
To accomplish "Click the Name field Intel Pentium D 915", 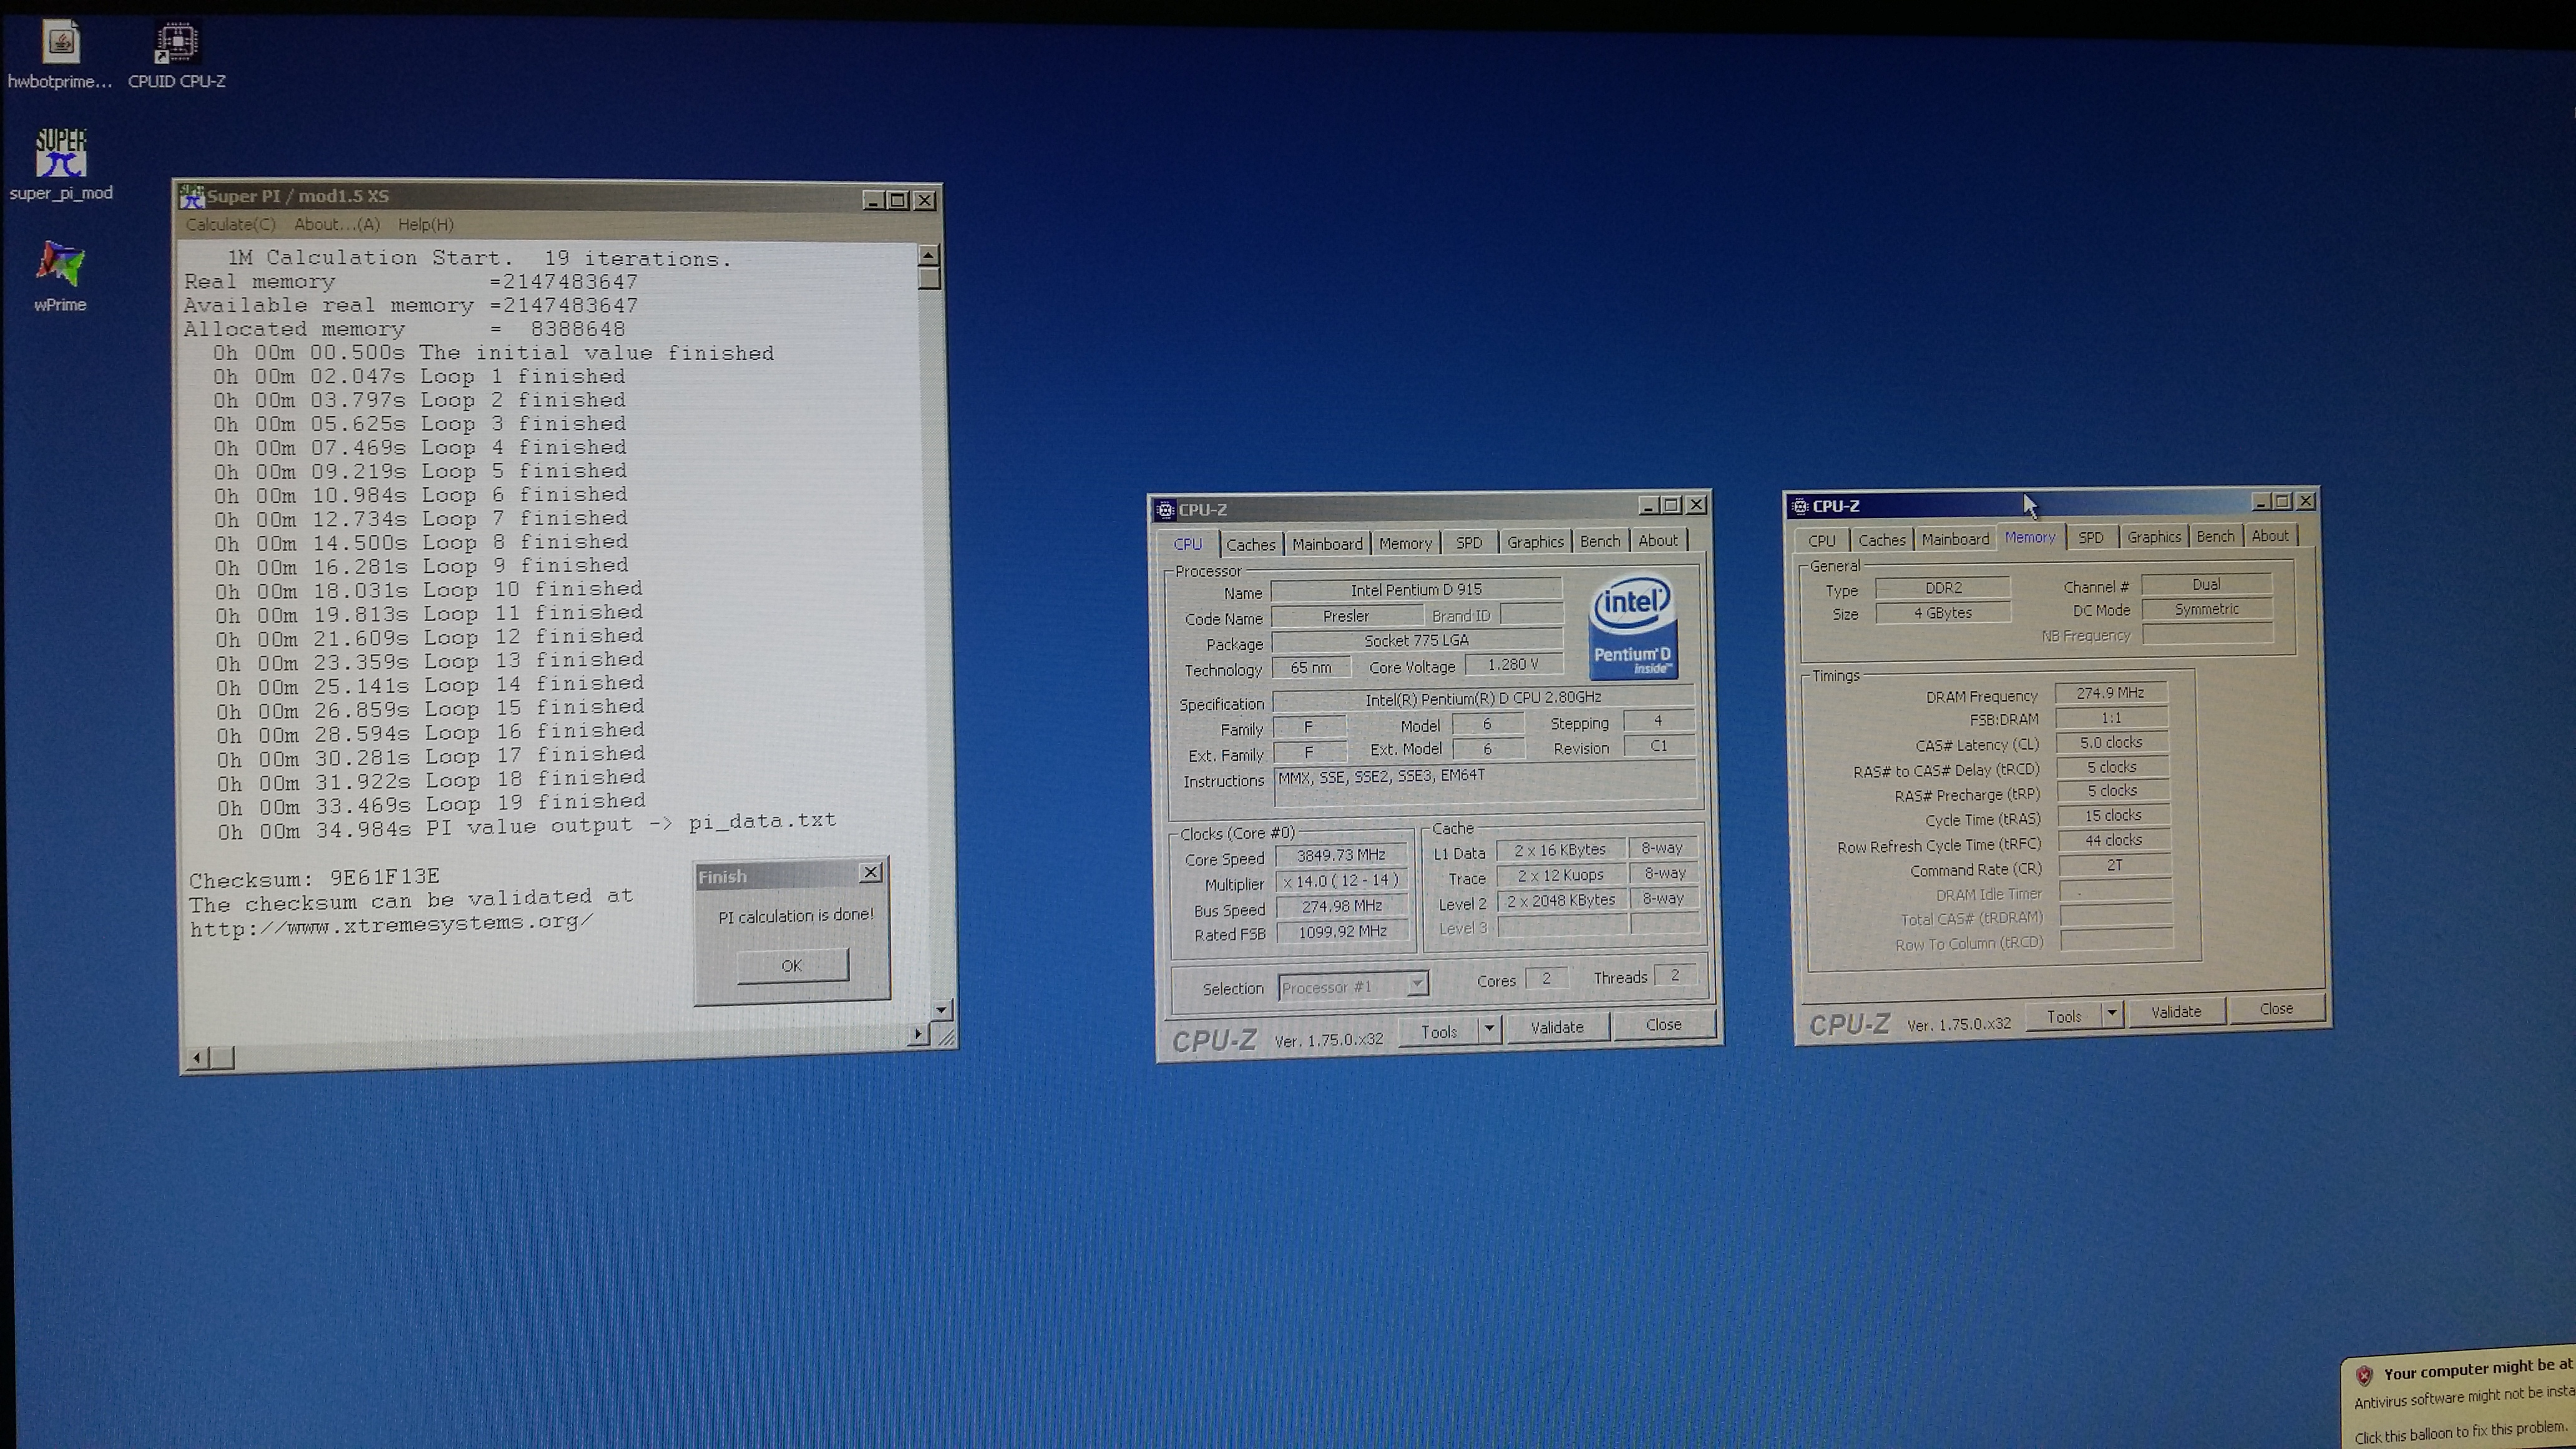I will tap(1416, 590).
